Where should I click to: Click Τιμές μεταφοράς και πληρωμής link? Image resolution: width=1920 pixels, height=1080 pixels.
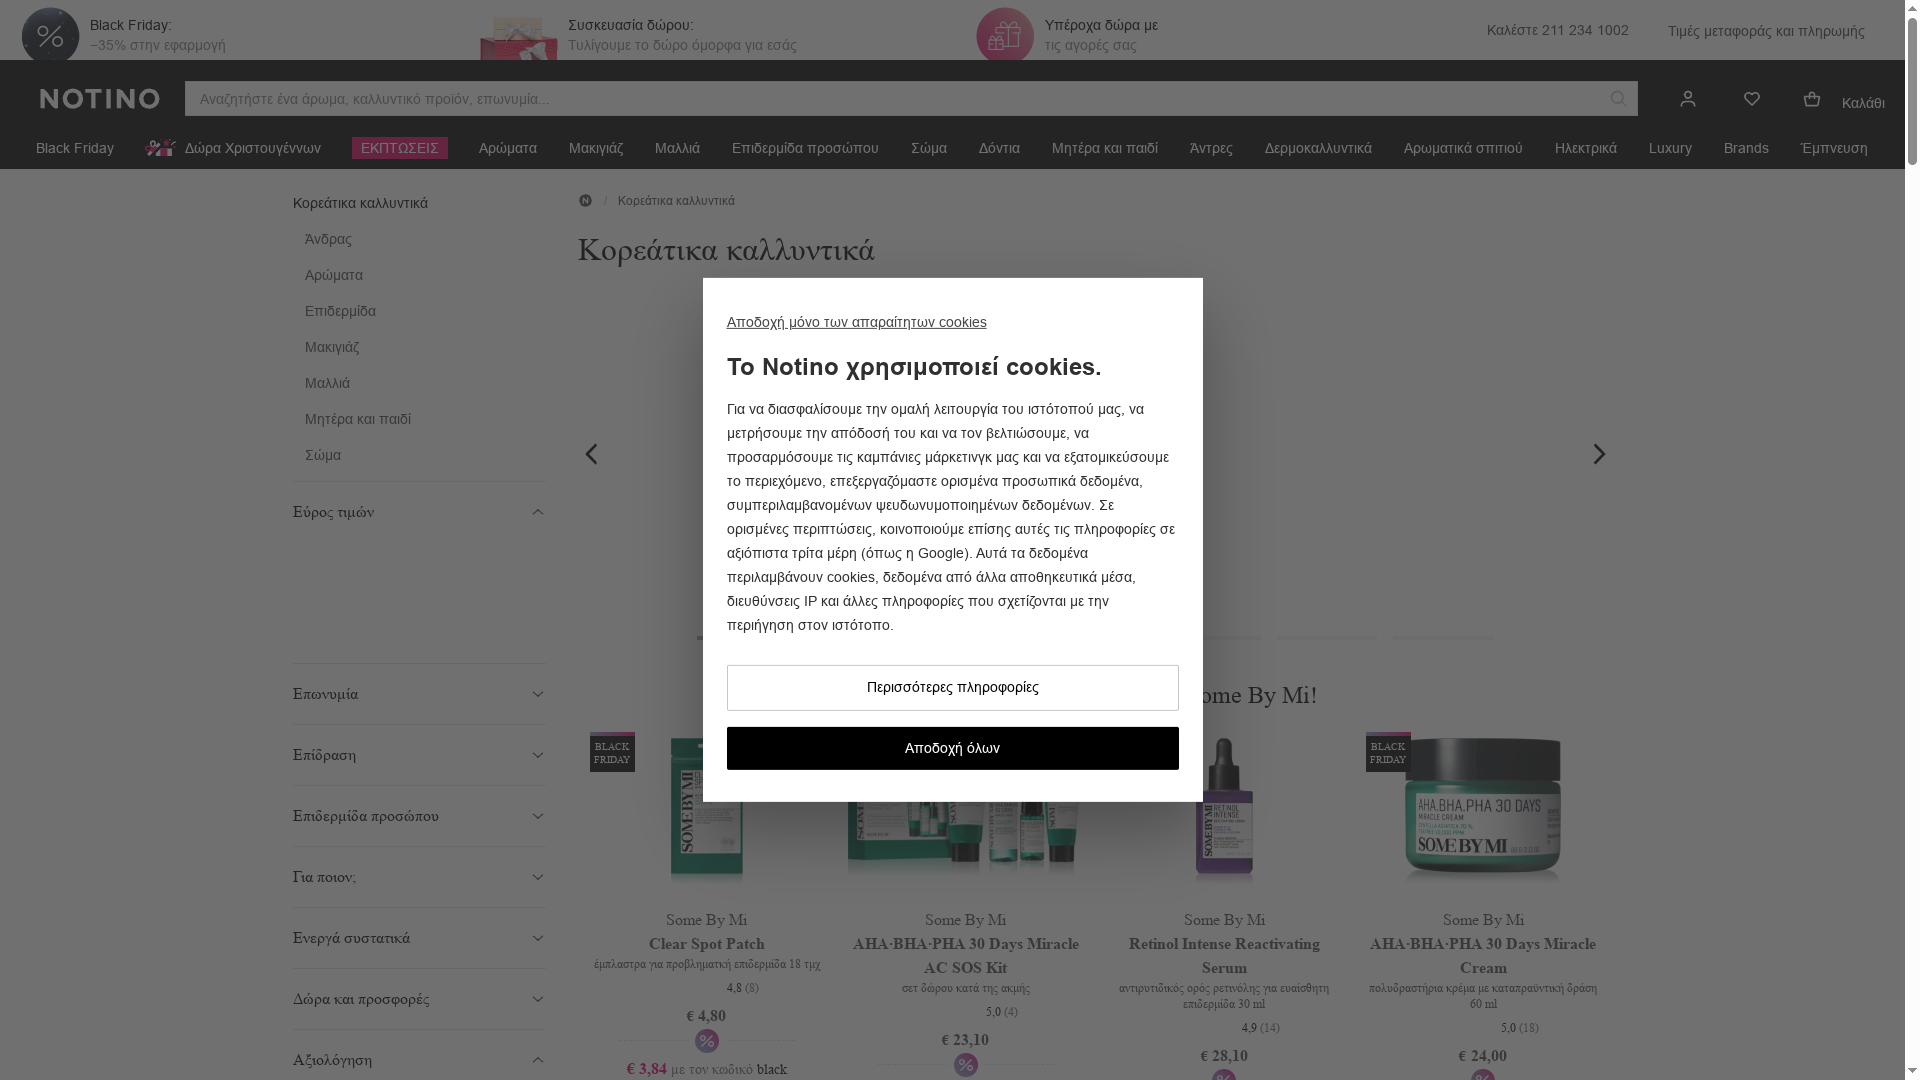[x=1766, y=31]
